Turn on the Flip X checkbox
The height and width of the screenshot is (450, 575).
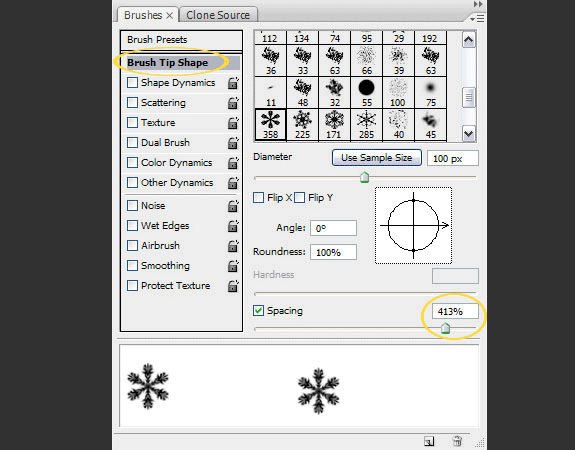point(259,198)
